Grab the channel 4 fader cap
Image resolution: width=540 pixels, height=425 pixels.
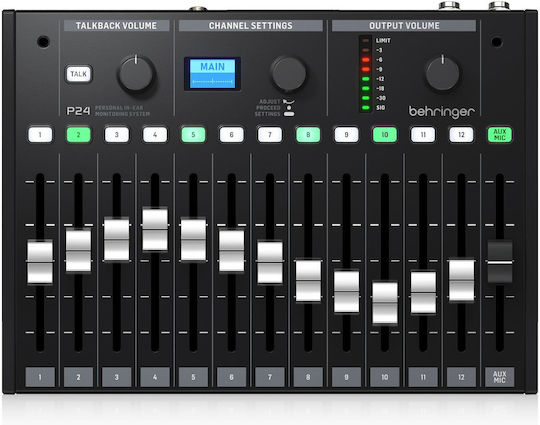point(155,229)
